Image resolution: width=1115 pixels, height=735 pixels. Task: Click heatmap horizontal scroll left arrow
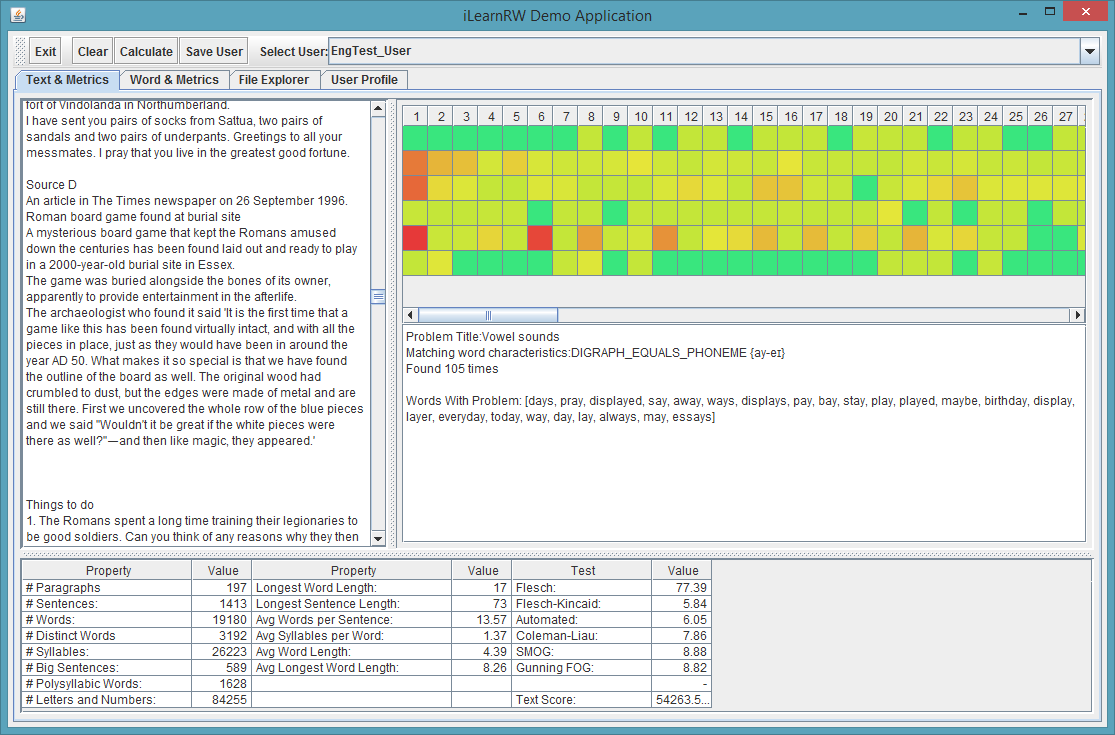click(410, 315)
